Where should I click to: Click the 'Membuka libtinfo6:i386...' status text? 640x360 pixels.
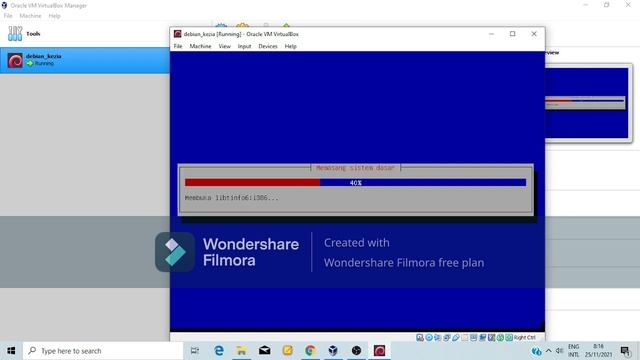tap(232, 198)
